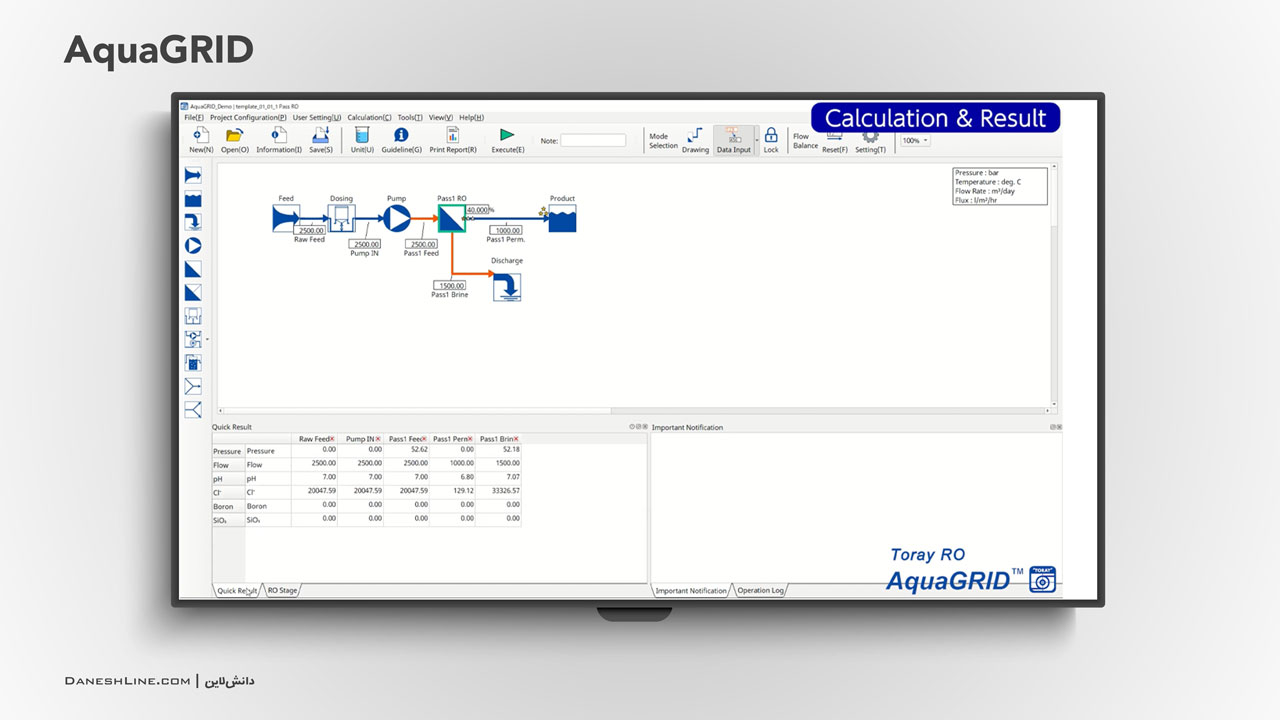Image resolution: width=1280 pixels, height=720 pixels.
Task: Open the User Setting(U) menu
Action: point(317,117)
